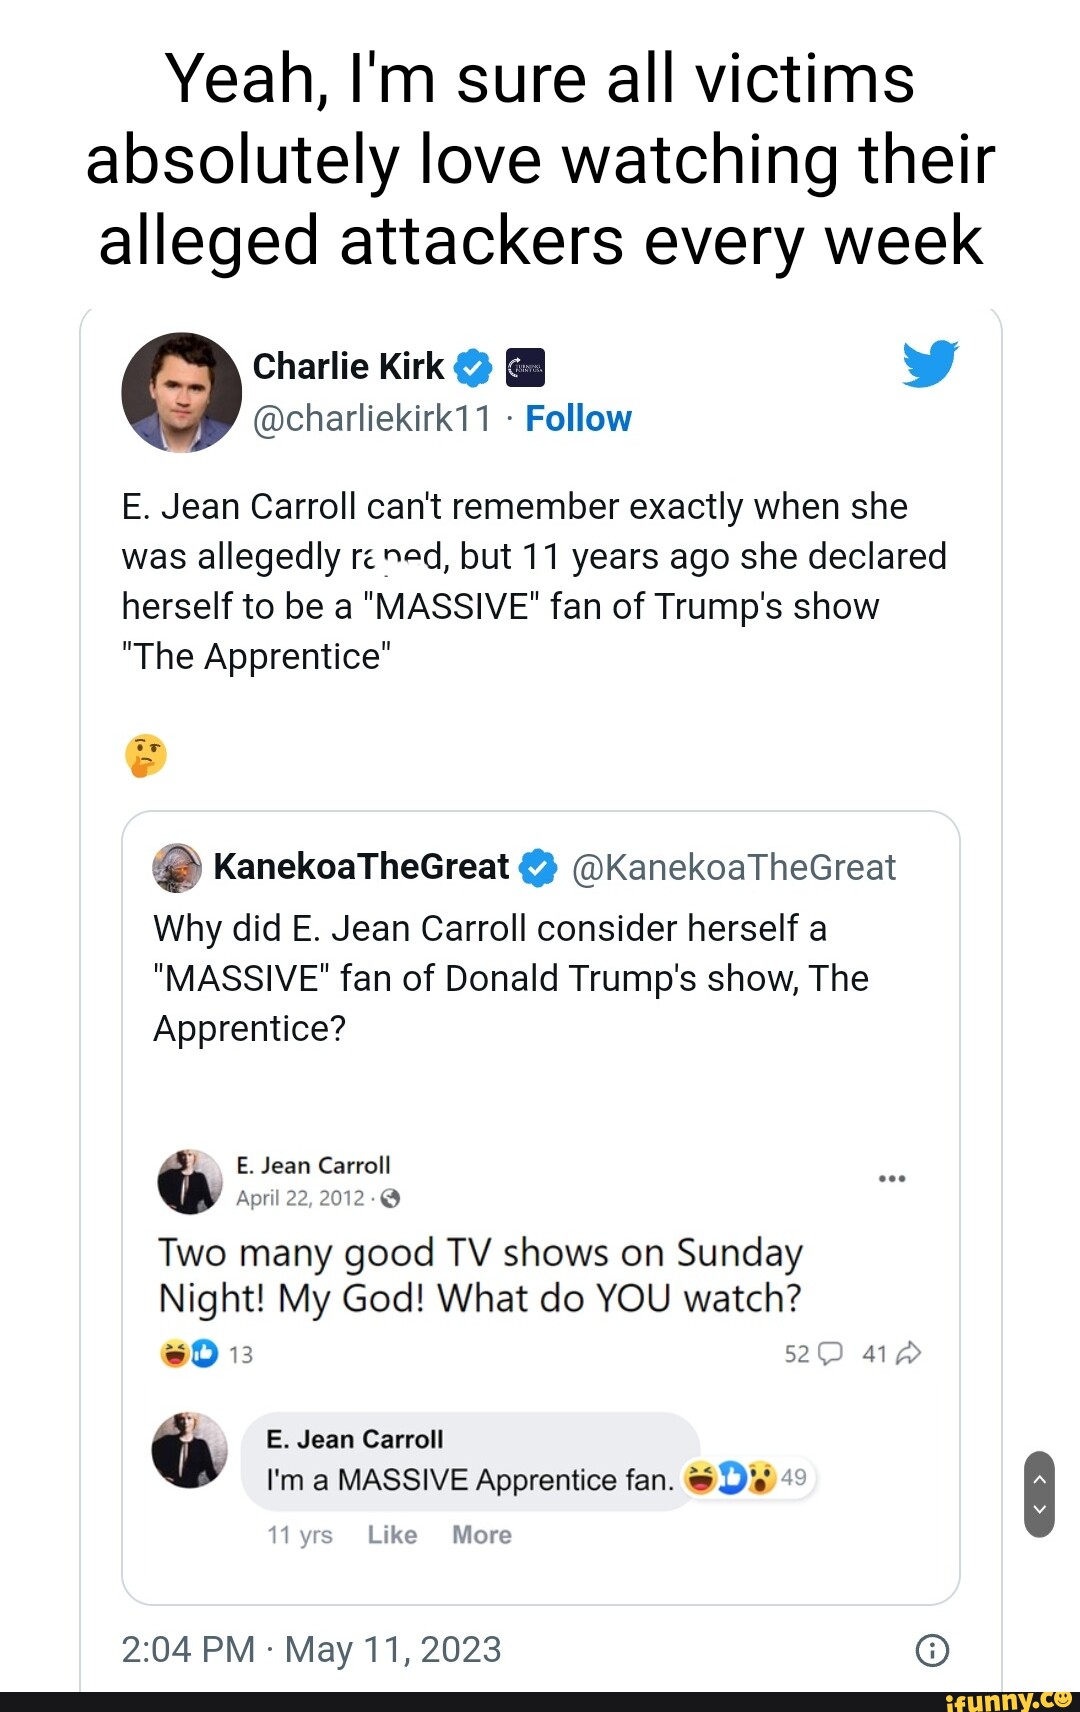Click the tweet info circle icon

pyautogui.click(x=932, y=1650)
